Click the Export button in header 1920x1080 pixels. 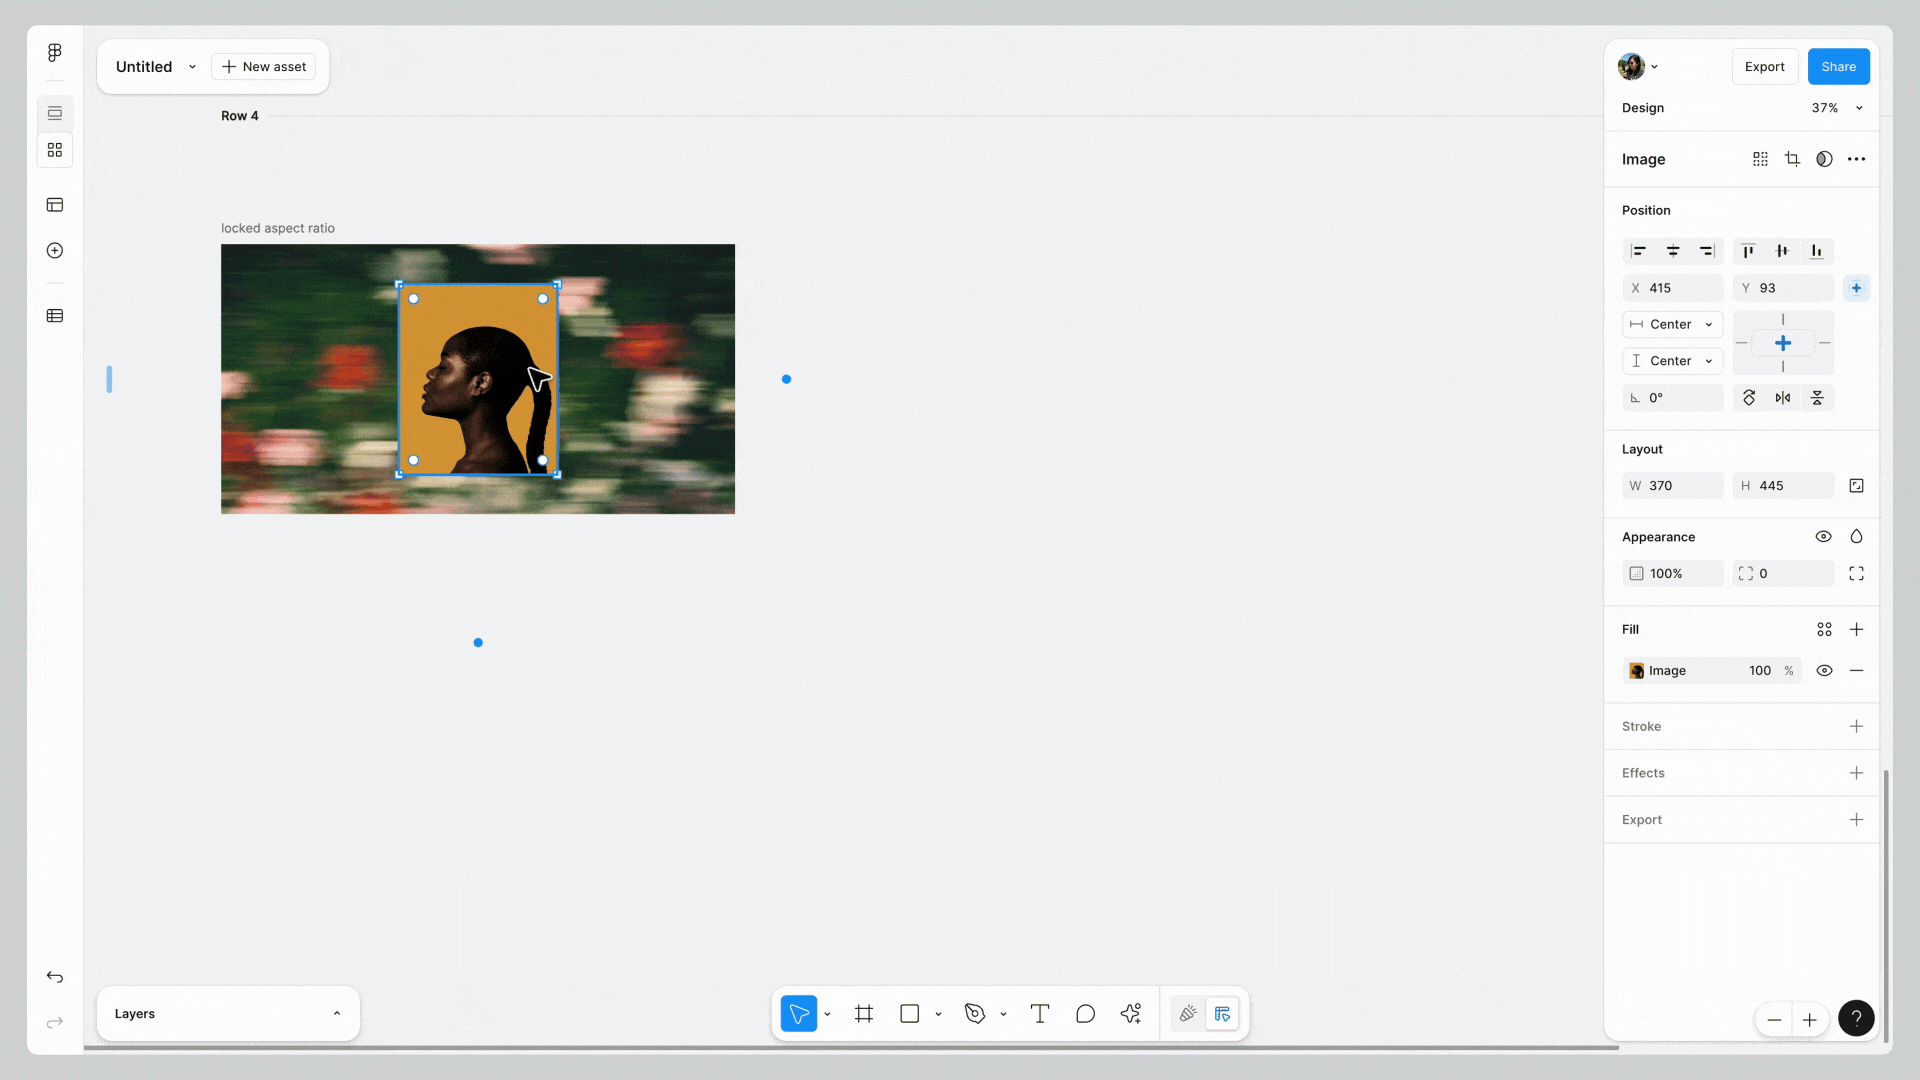click(x=1764, y=67)
